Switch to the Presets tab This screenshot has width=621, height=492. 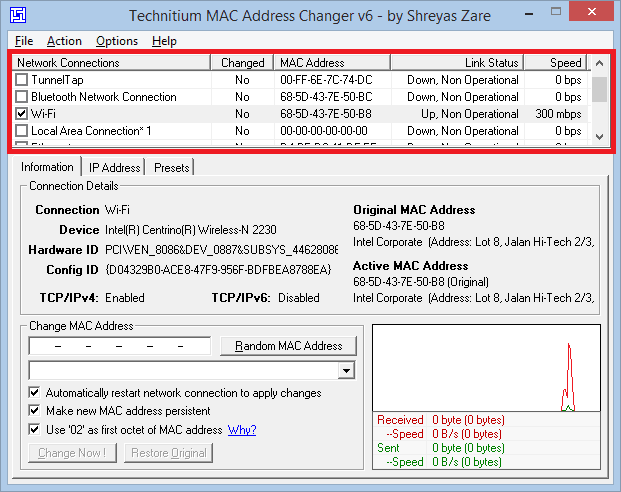pyautogui.click(x=171, y=168)
